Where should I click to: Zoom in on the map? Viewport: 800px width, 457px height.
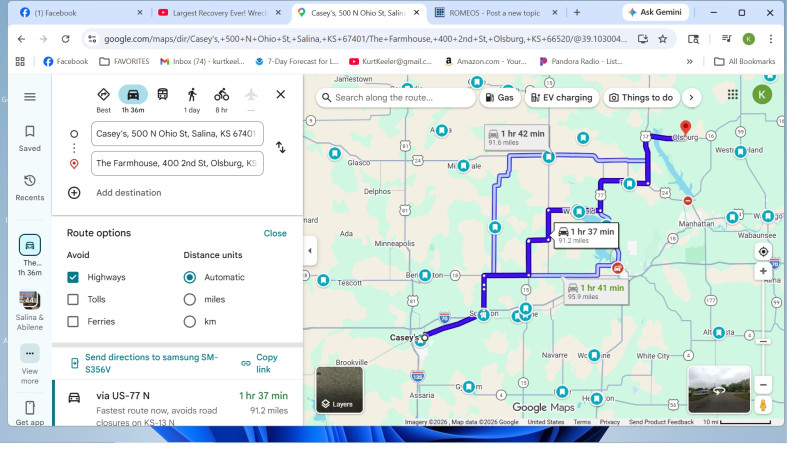point(763,271)
